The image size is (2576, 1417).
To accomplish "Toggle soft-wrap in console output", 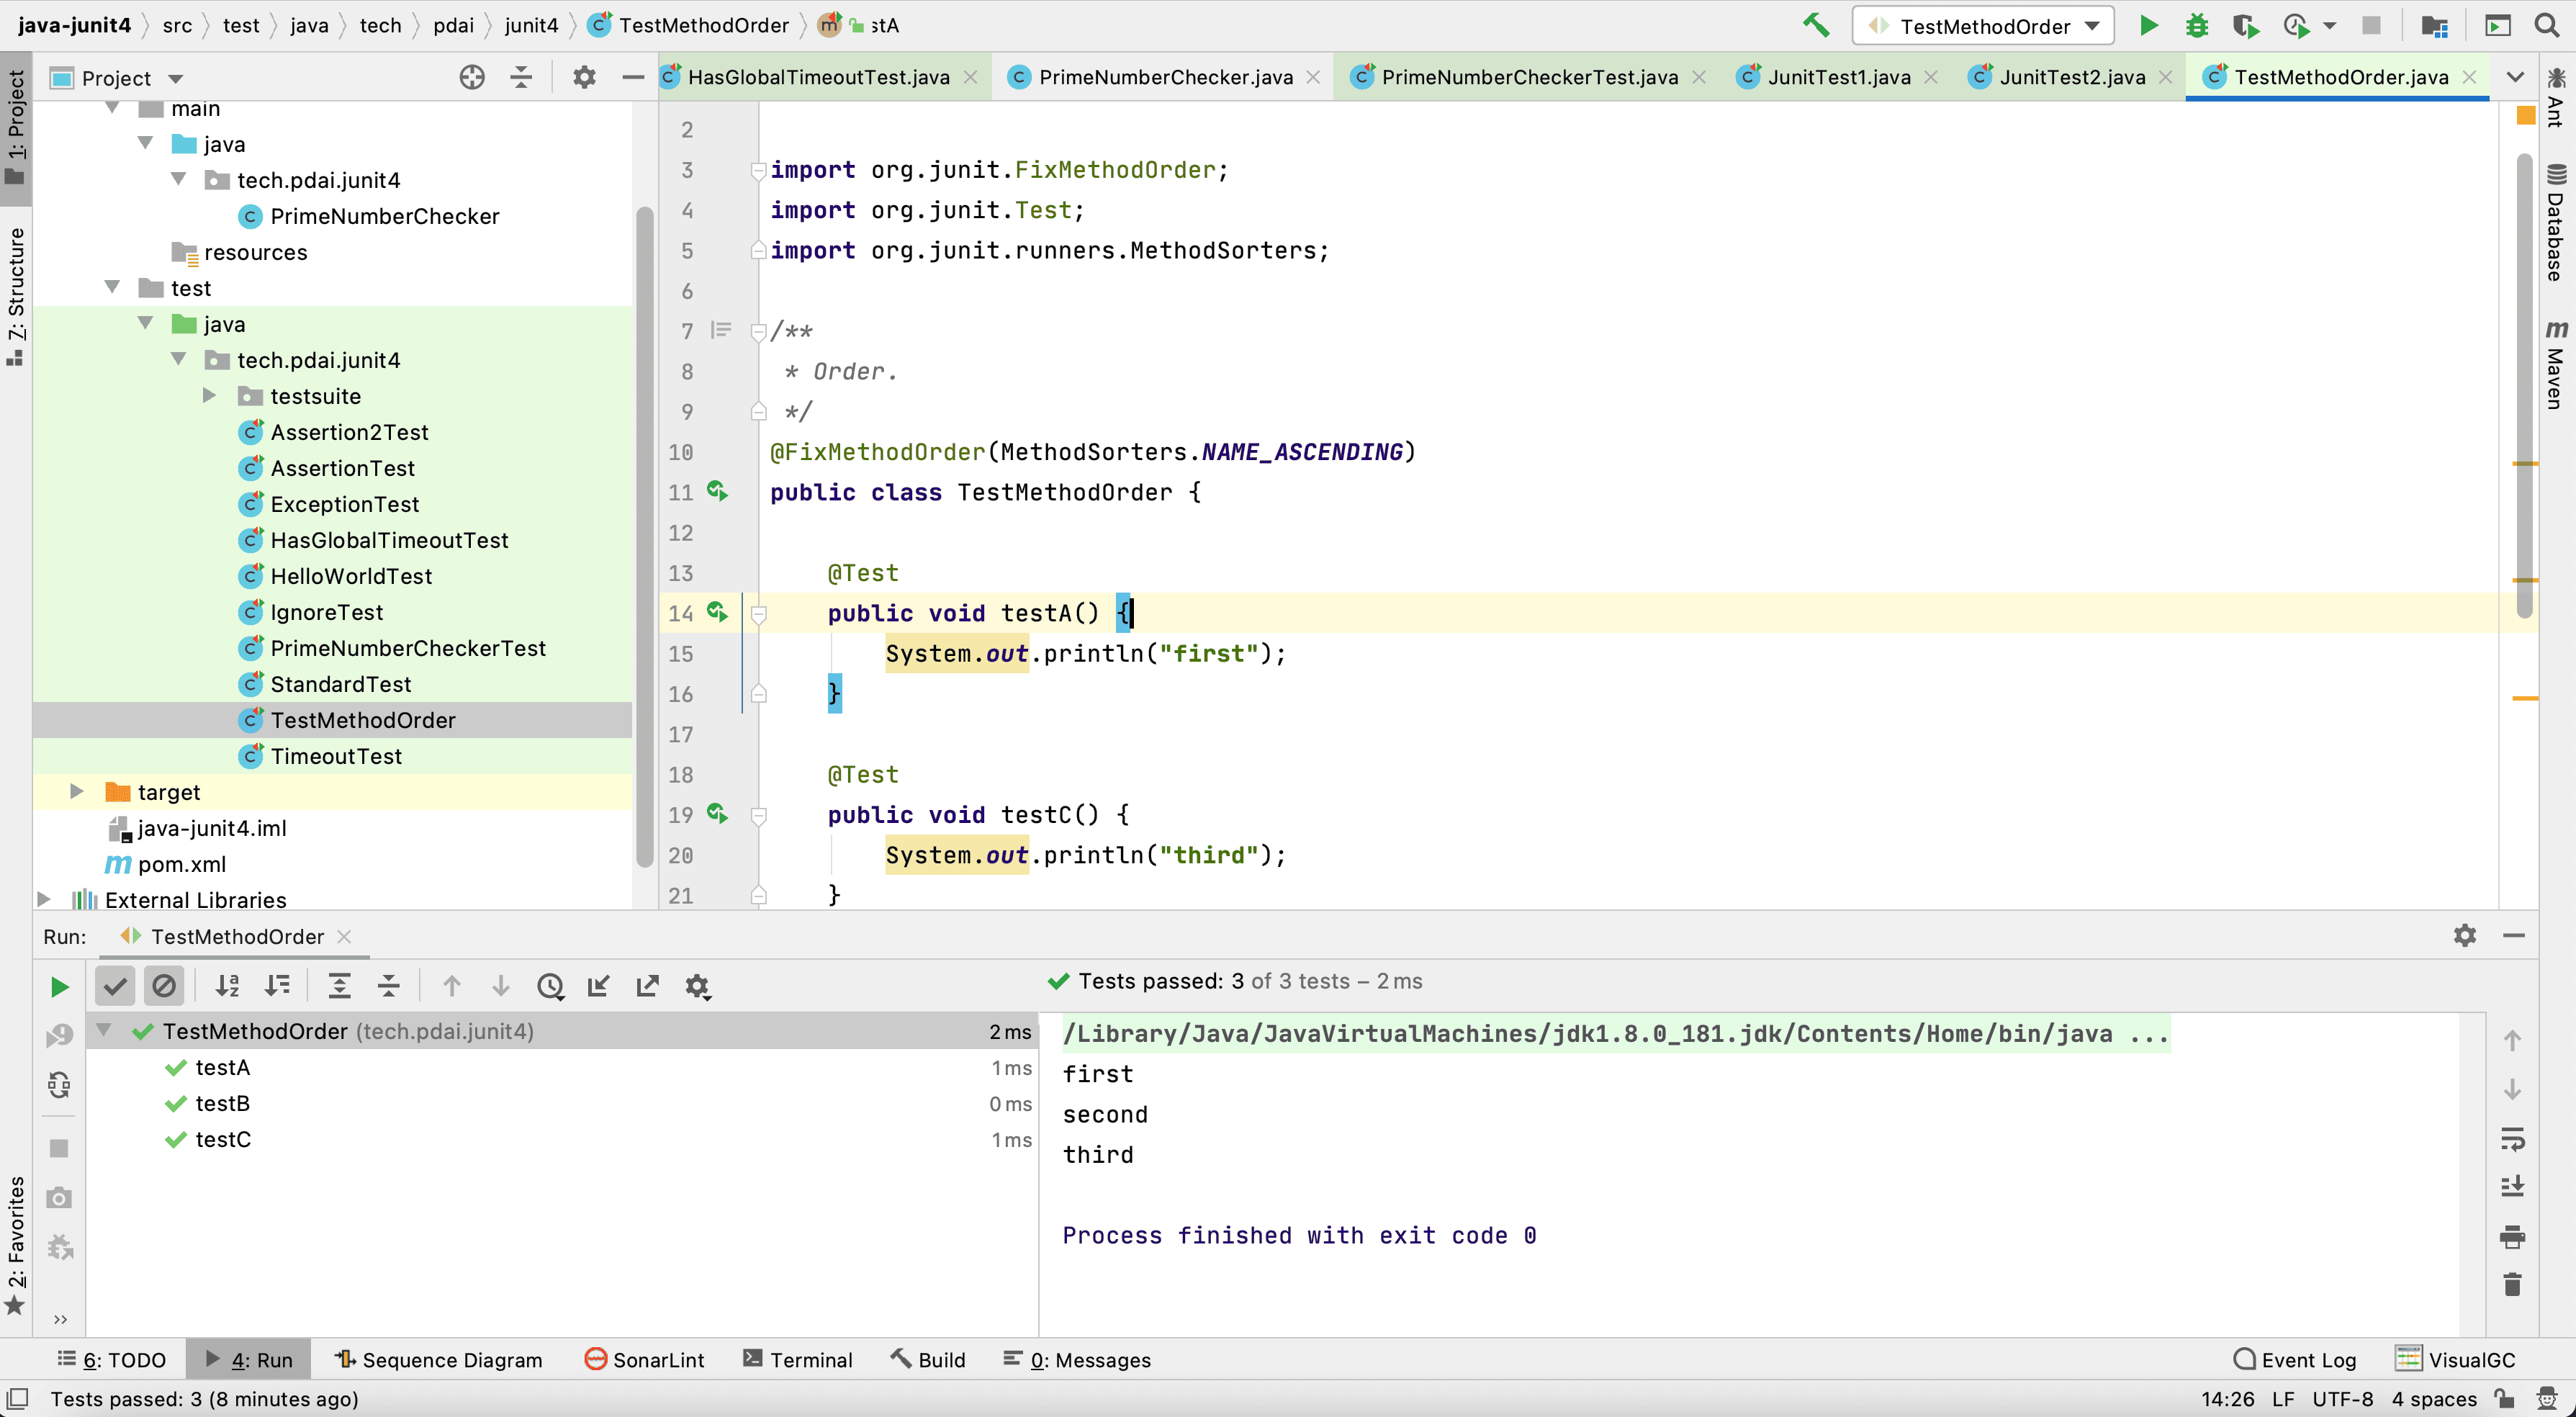I will coord(2512,1138).
